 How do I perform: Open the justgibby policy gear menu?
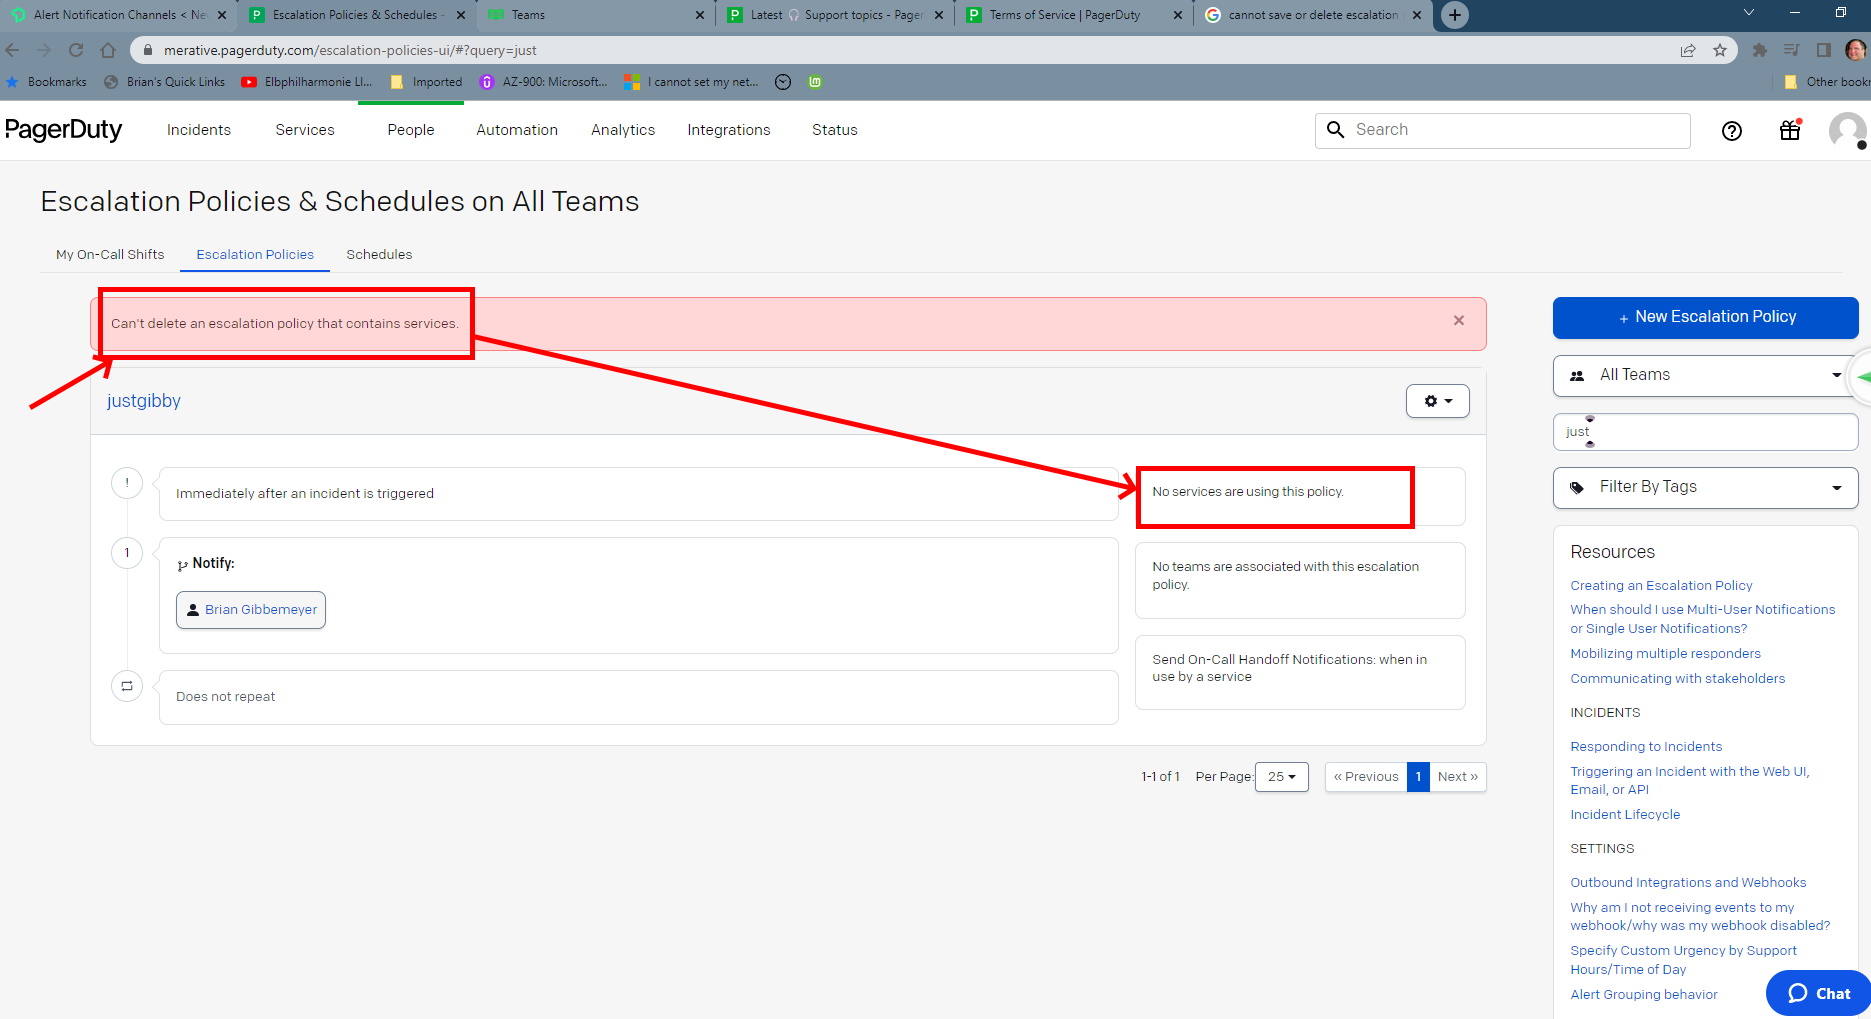coord(1437,401)
